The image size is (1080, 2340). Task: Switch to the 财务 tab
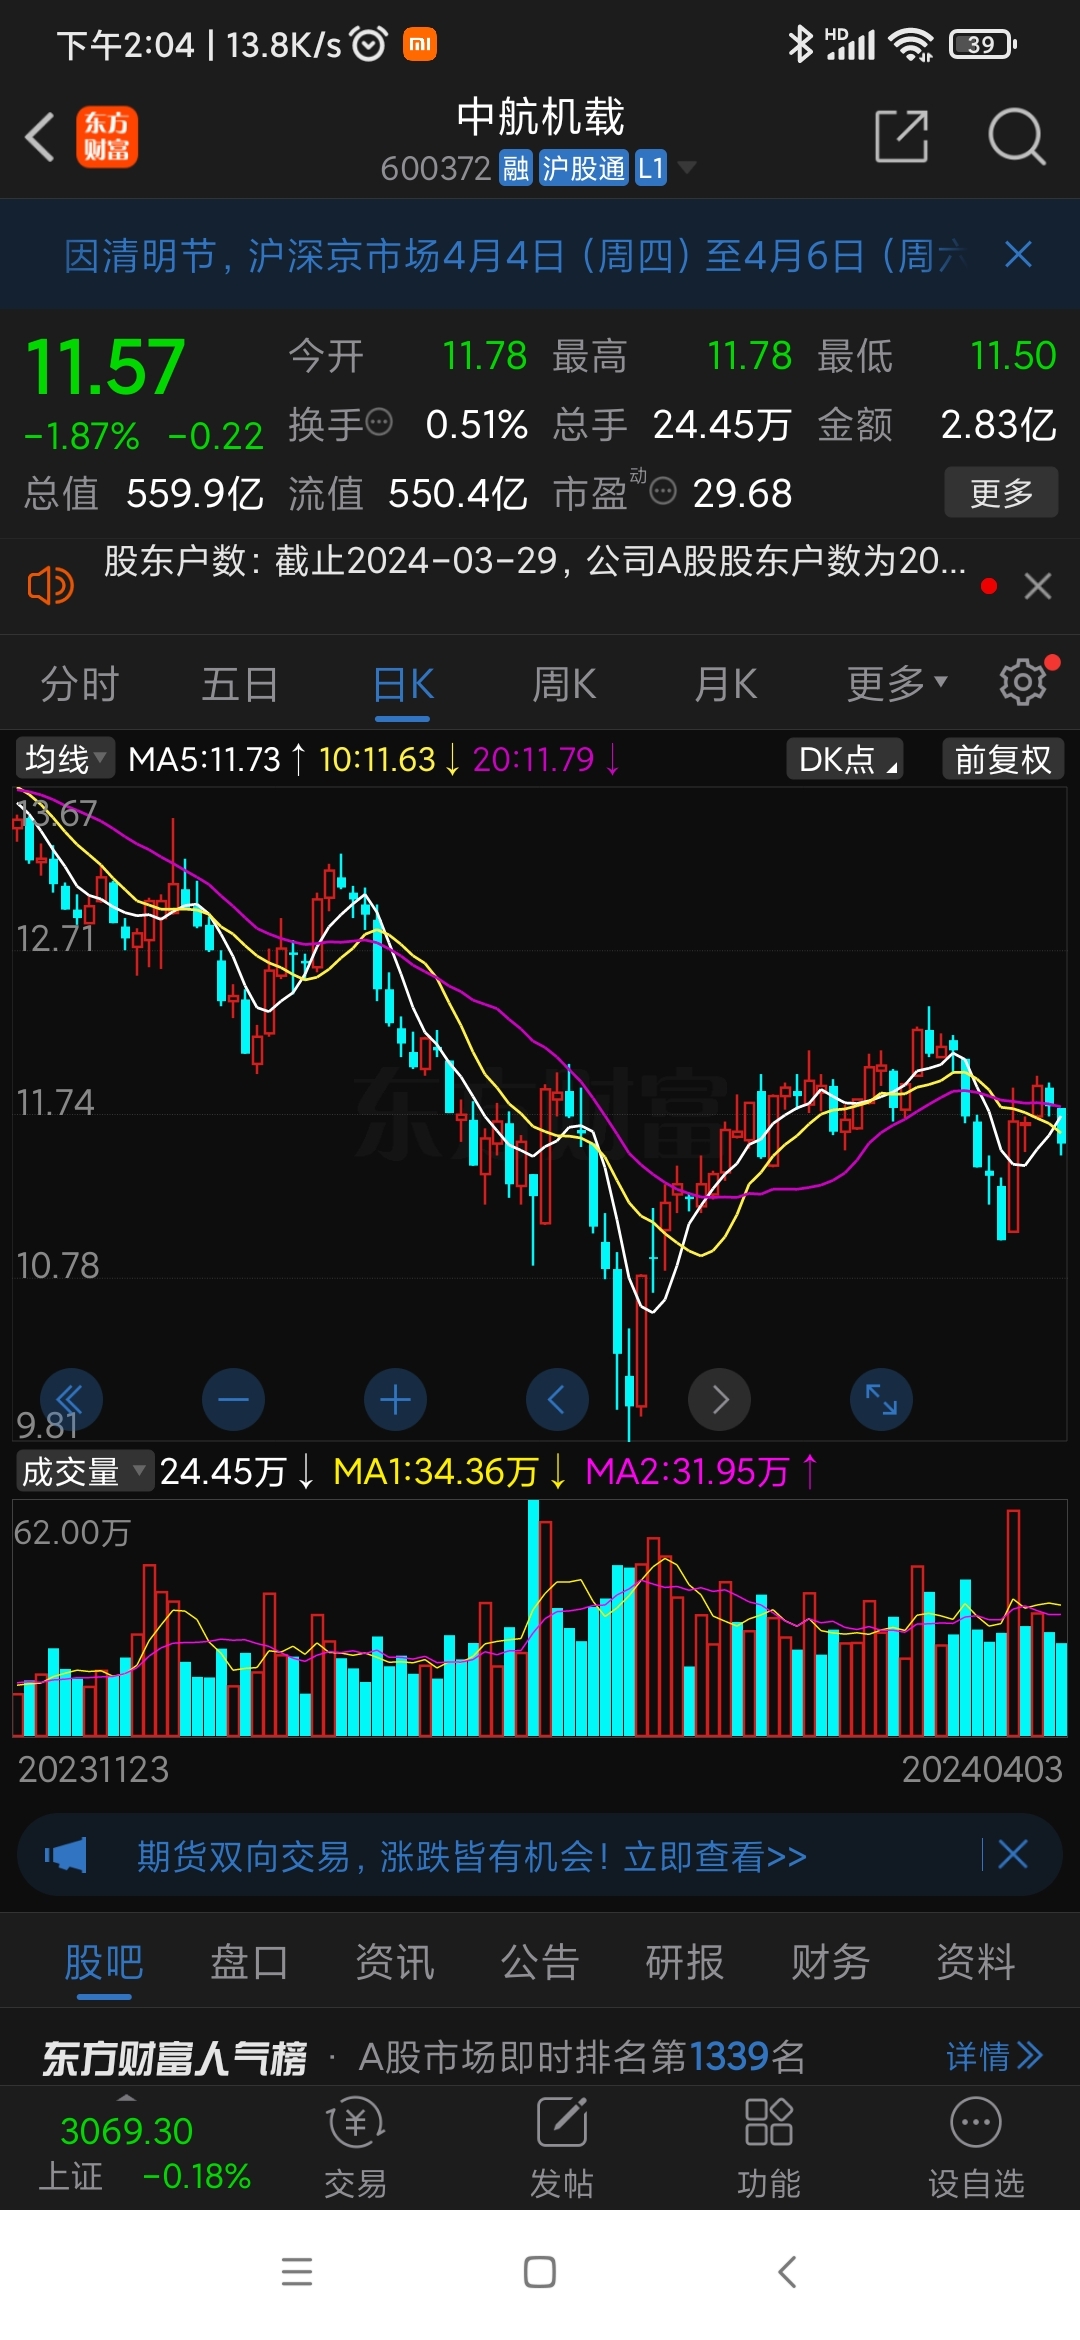831,1962
